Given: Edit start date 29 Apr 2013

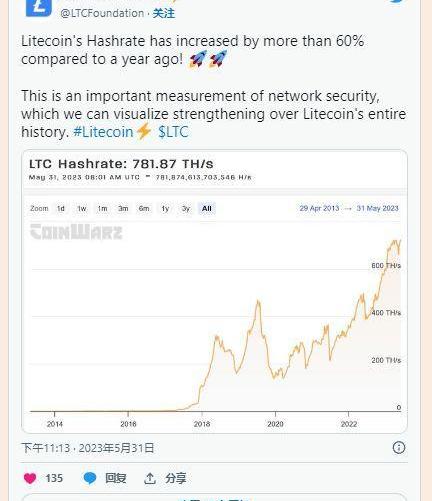Looking at the screenshot, I should 319,208.
